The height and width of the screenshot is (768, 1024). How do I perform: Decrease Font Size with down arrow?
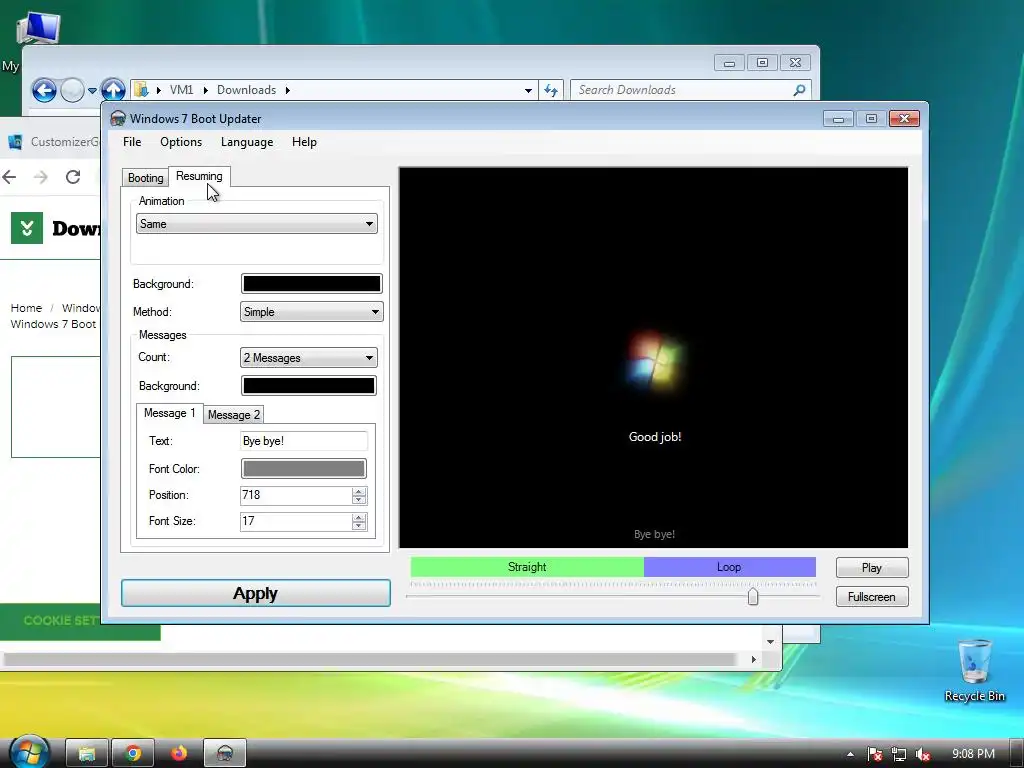(x=359, y=526)
